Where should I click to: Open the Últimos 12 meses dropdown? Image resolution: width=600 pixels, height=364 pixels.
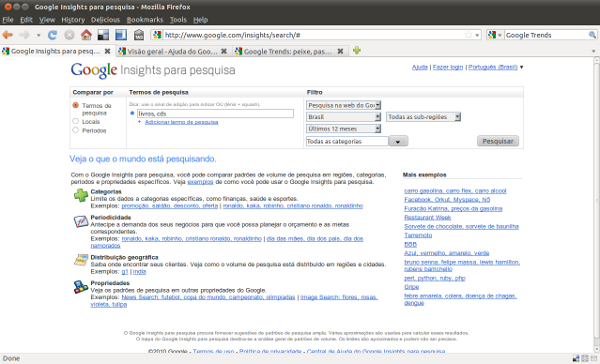tap(344, 129)
